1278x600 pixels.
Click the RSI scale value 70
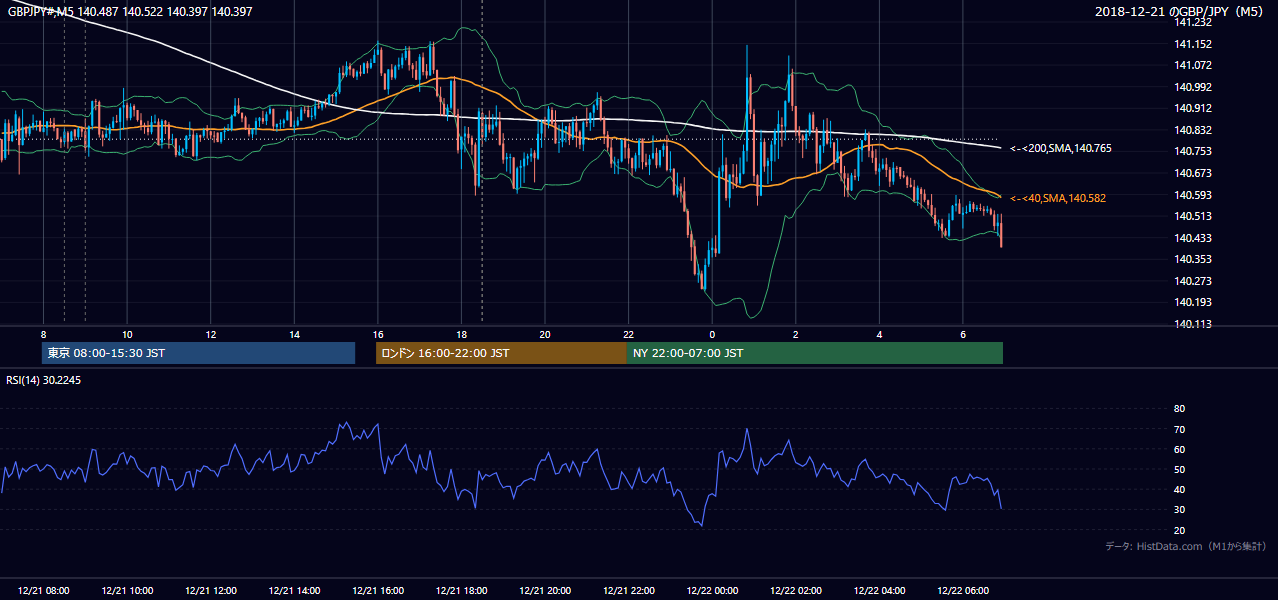(x=1179, y=429)
